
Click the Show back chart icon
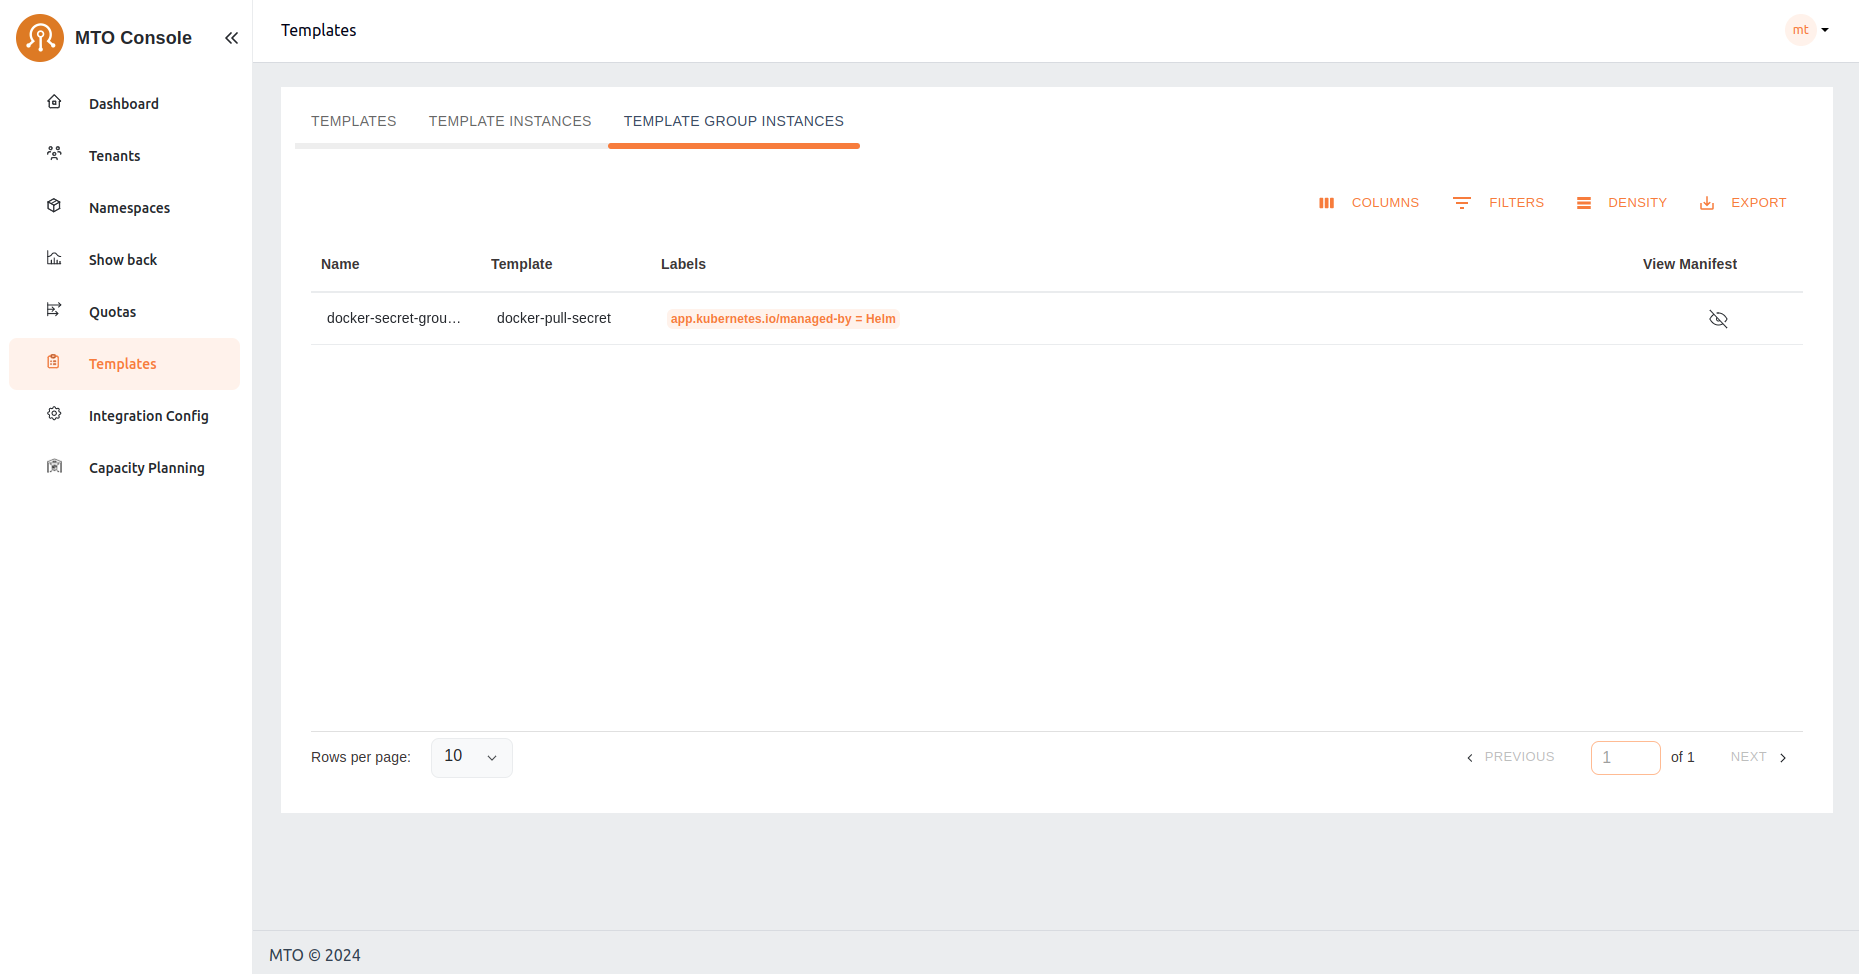pyautogui.click(x=54, y=258)
